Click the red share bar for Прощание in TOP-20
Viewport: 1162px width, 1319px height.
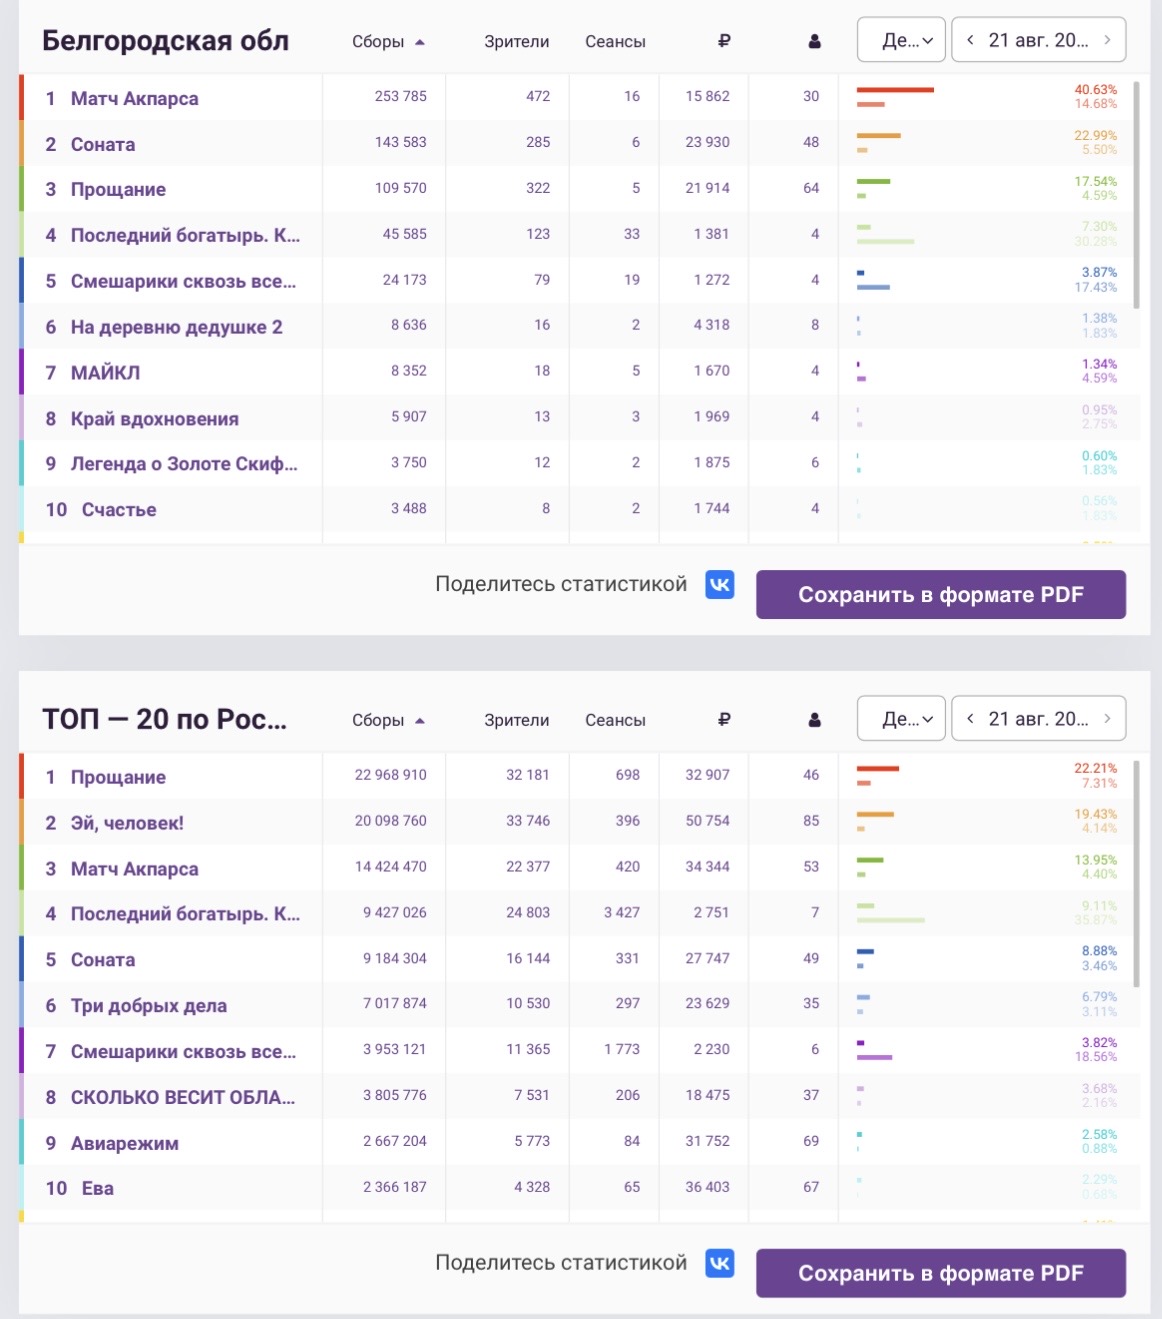[878, 768]
